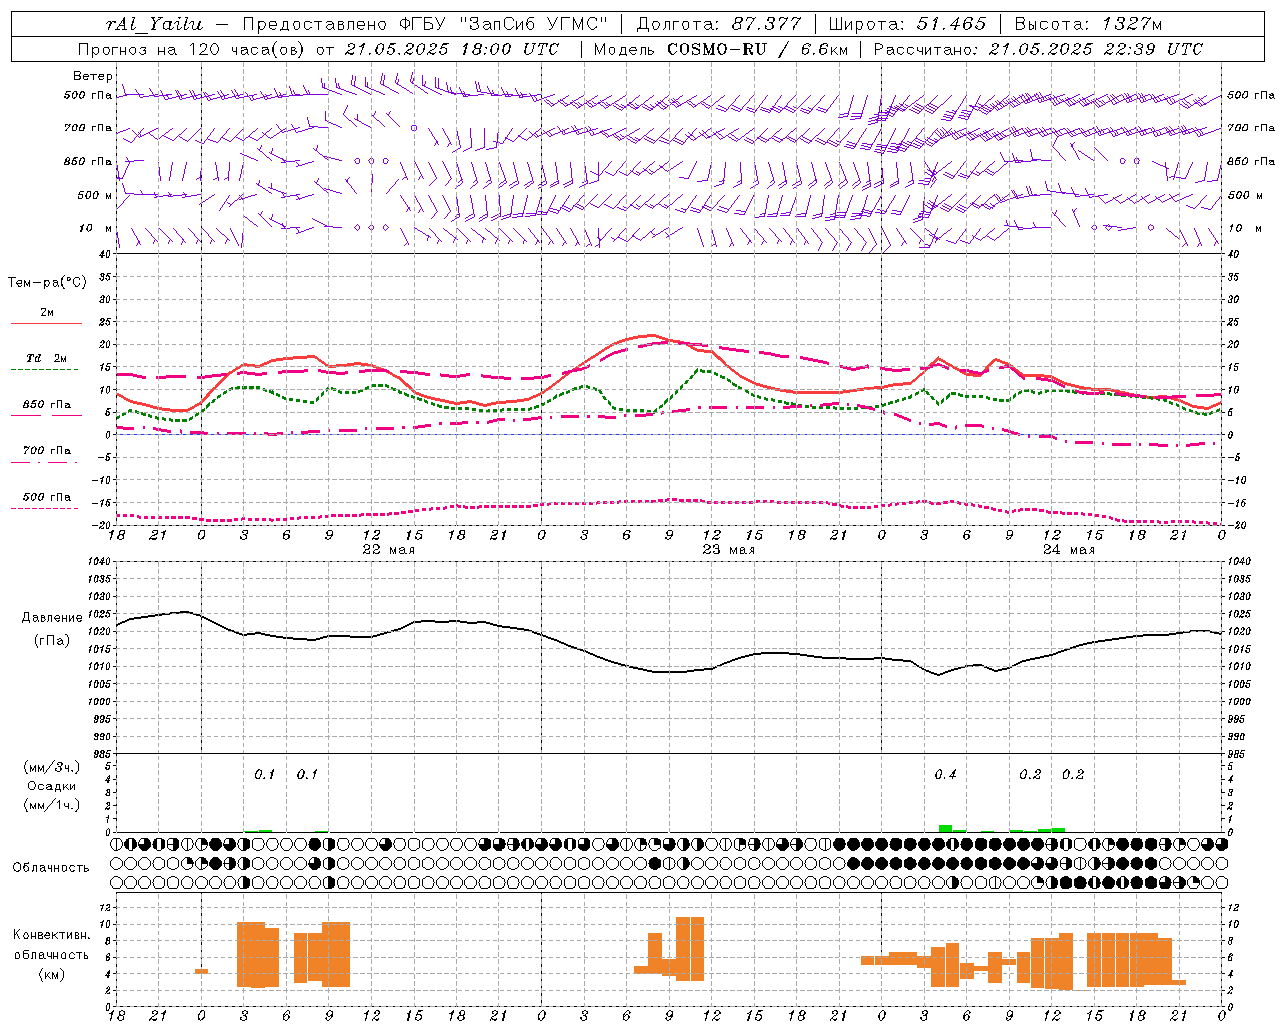
Task: Click the Осадки precipitation label
Action: [52, 786]
